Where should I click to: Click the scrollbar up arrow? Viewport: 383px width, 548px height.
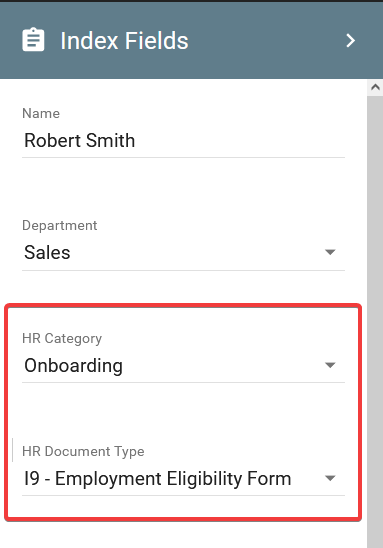[375, 87]
